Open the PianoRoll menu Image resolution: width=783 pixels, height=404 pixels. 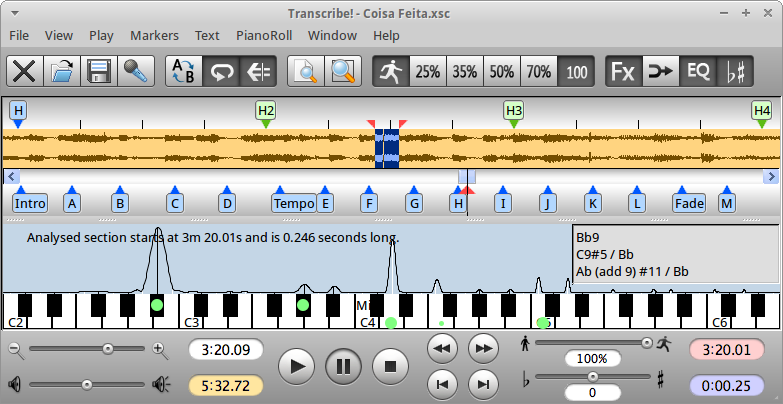264,35
